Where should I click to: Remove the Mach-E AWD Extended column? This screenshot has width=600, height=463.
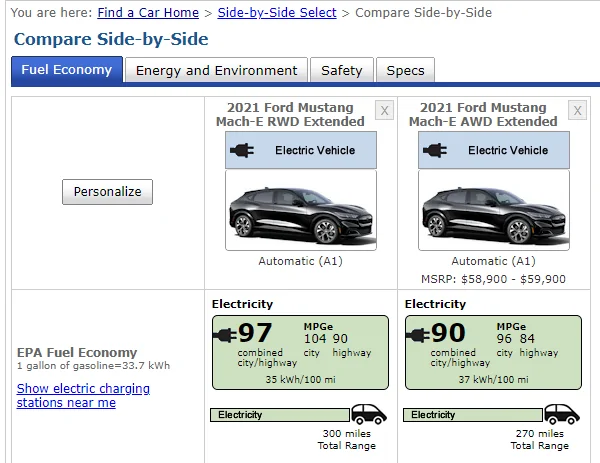(577, 110)
